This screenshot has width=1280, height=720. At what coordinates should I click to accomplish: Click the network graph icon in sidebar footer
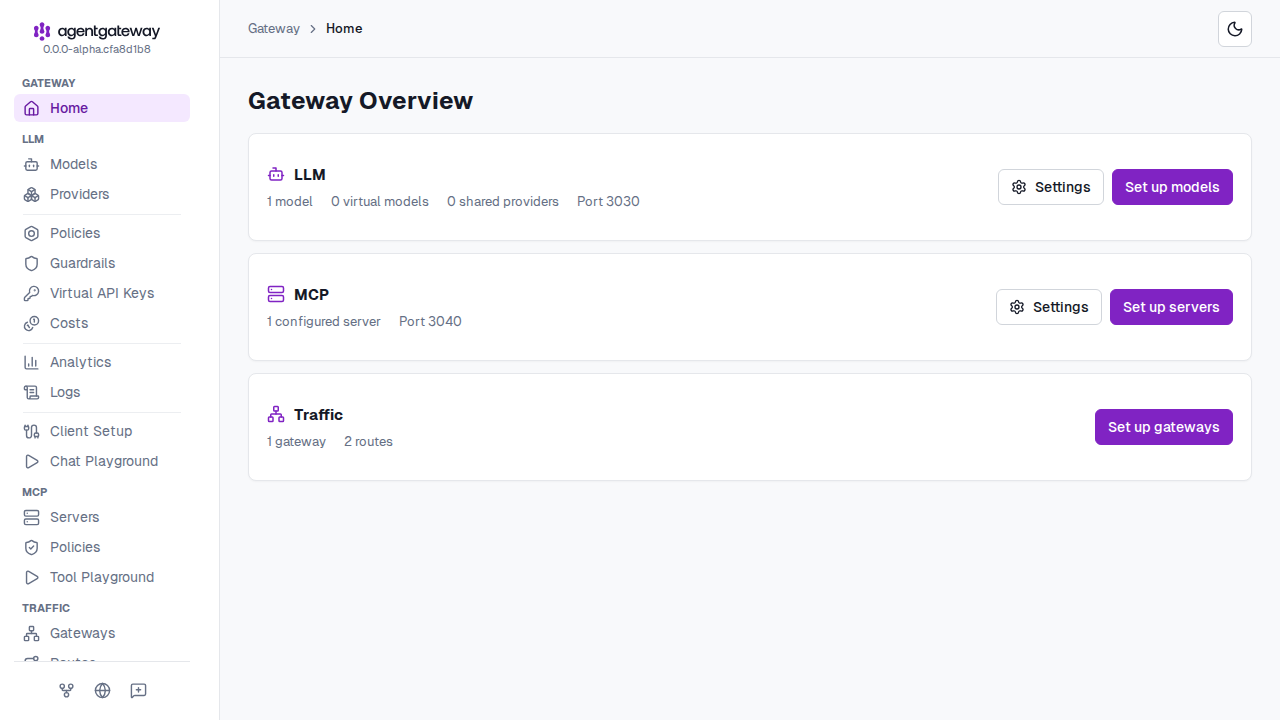[66, 690]
